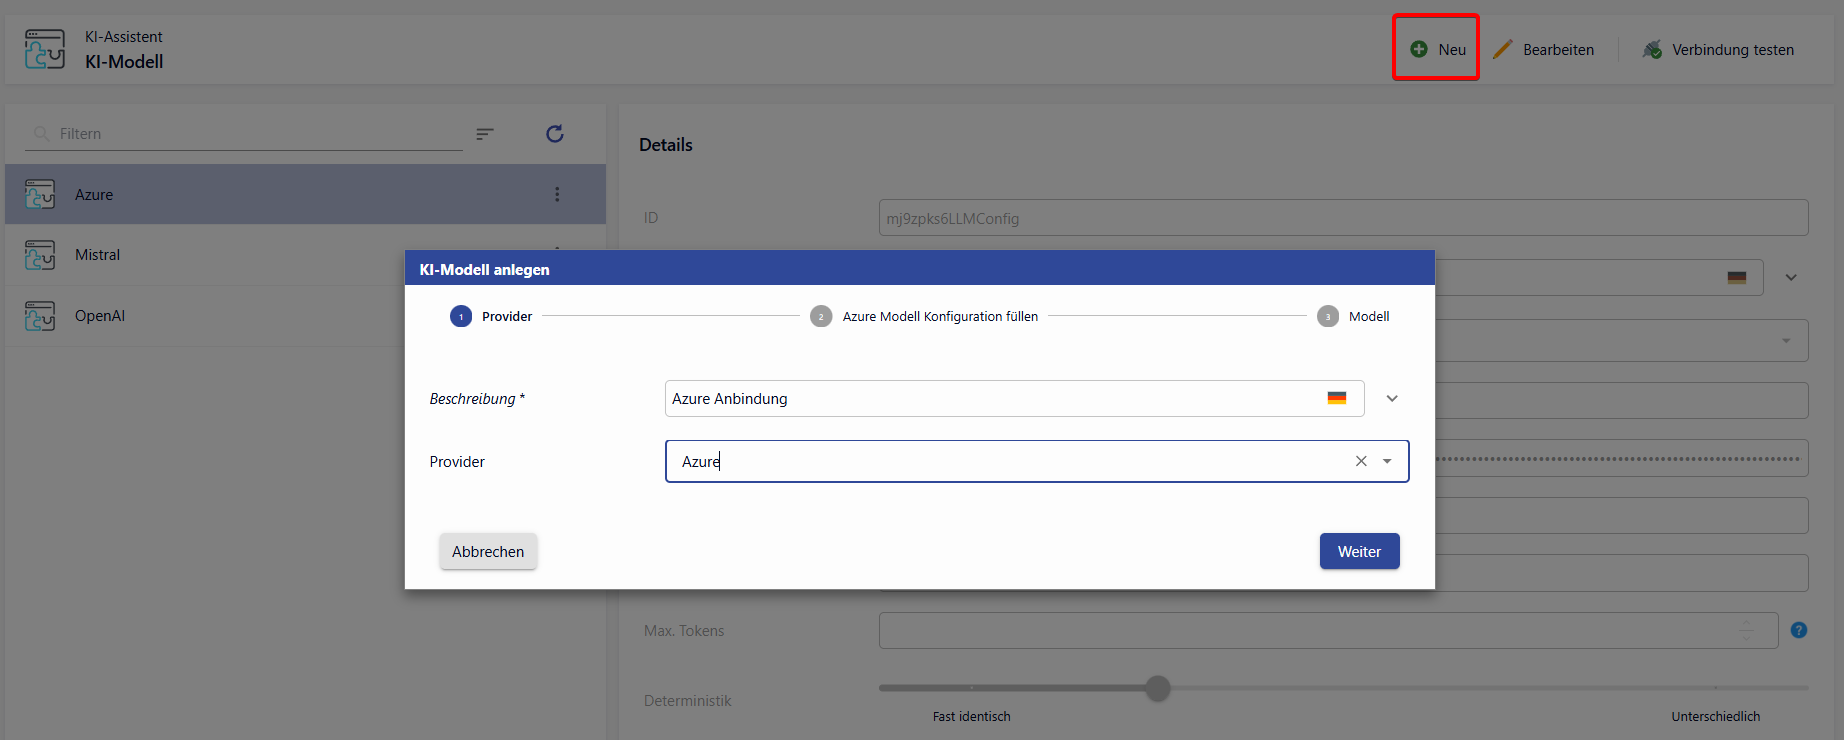This screenshot has width=1844, height=740.
Task: Expand the chevron beside the Details language field
Action: (x=1791, y=277)
